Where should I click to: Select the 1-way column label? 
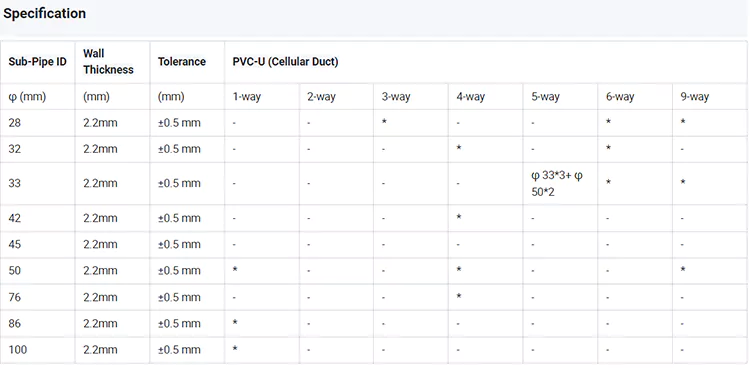[x=247, y=97]
